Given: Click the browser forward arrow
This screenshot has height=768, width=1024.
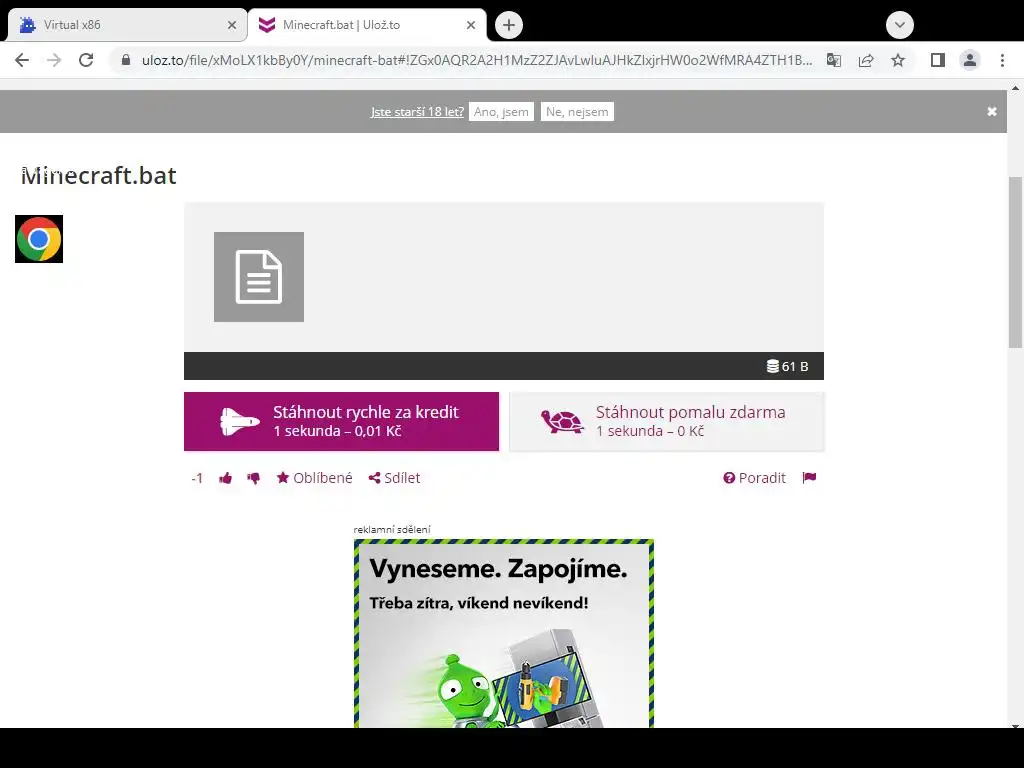Looking at the screenshot, I should click(54, 60).
